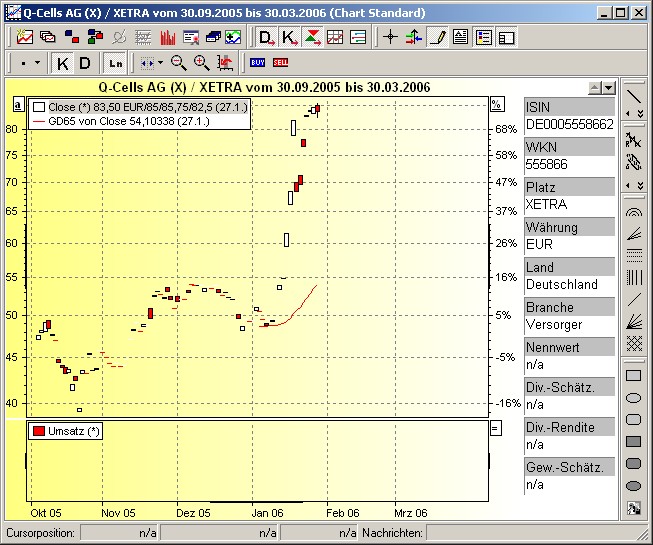Click the chart table grid icon

pyautogui.click(x=335, y=37)
